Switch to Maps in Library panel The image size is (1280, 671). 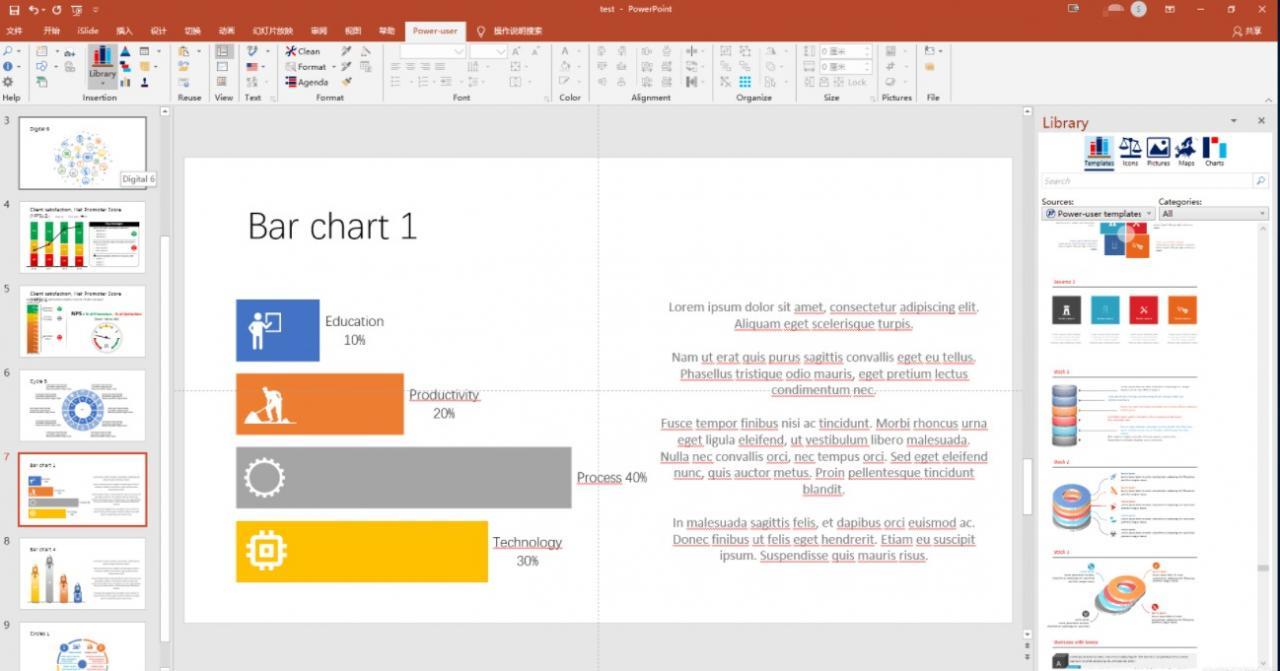[1186, 151]
